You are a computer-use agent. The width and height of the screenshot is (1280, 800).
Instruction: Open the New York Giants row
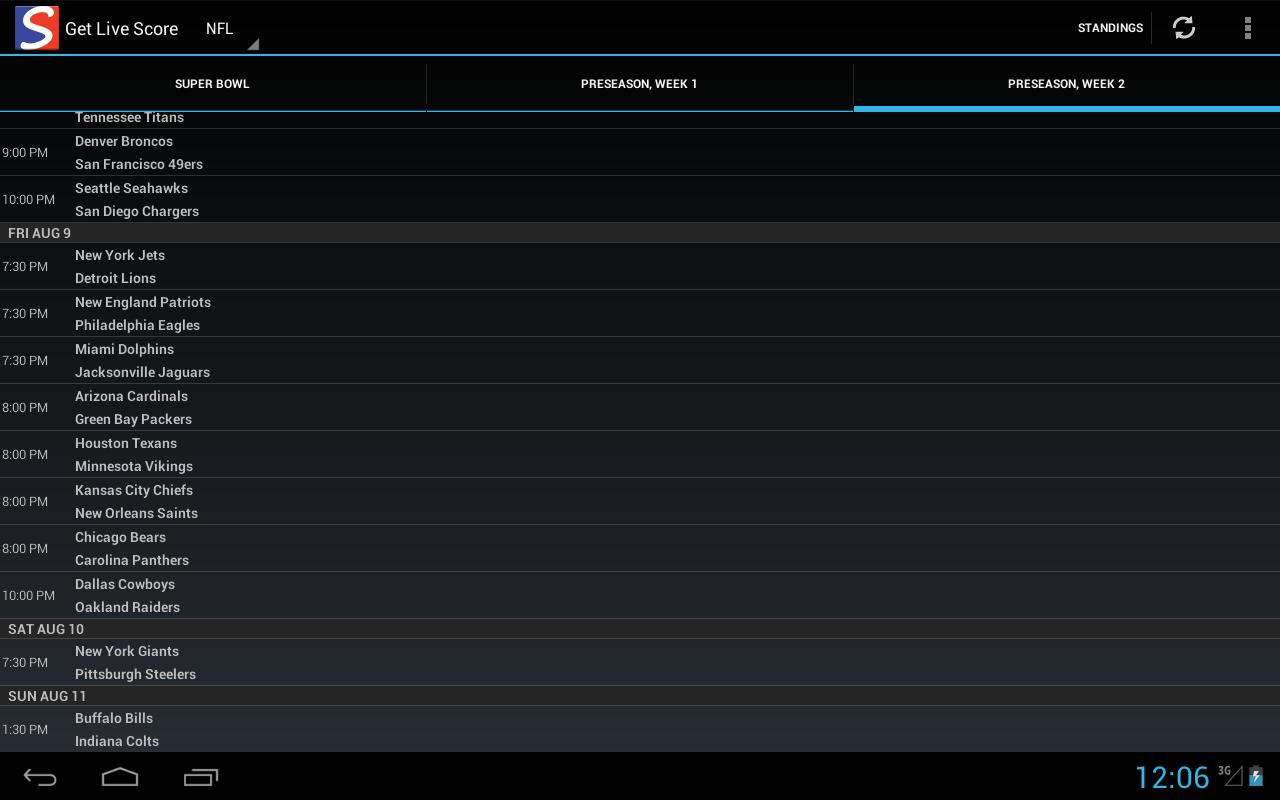127,651
